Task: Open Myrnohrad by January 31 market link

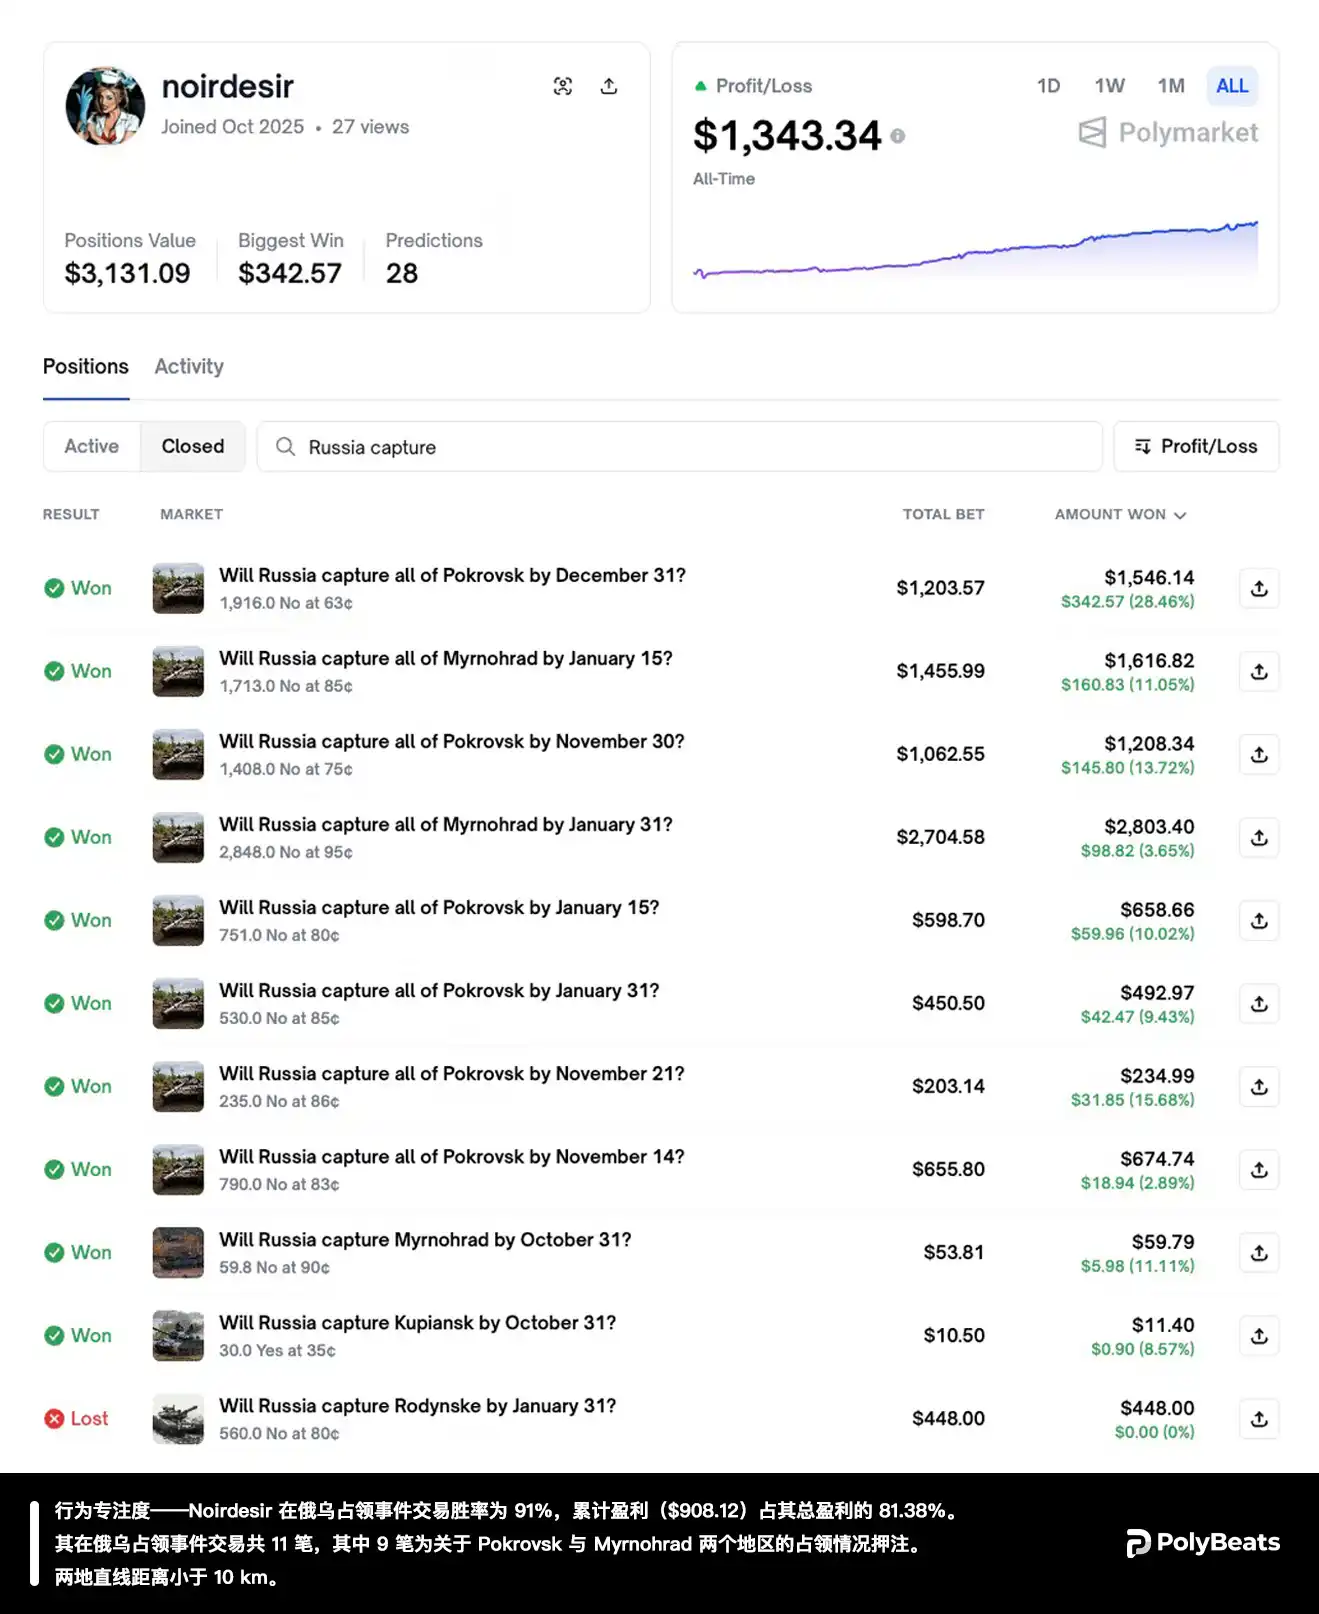Action: (446, 824)
